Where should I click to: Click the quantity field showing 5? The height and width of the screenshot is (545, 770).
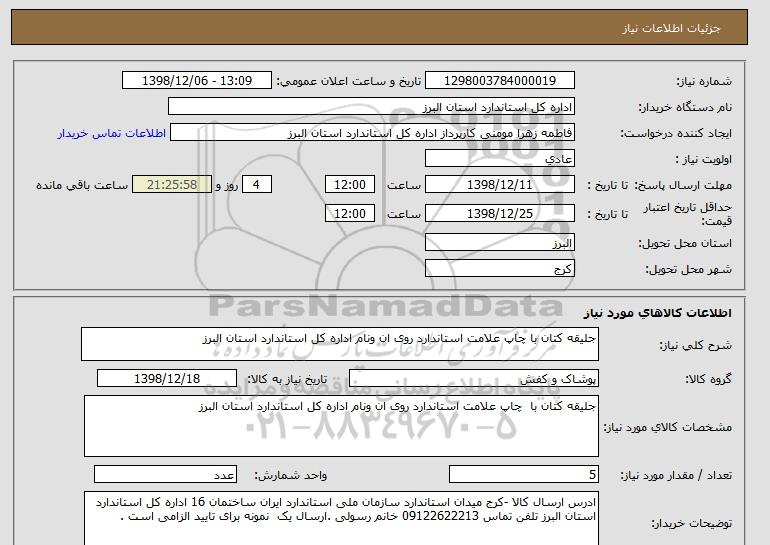click(523, 475)
